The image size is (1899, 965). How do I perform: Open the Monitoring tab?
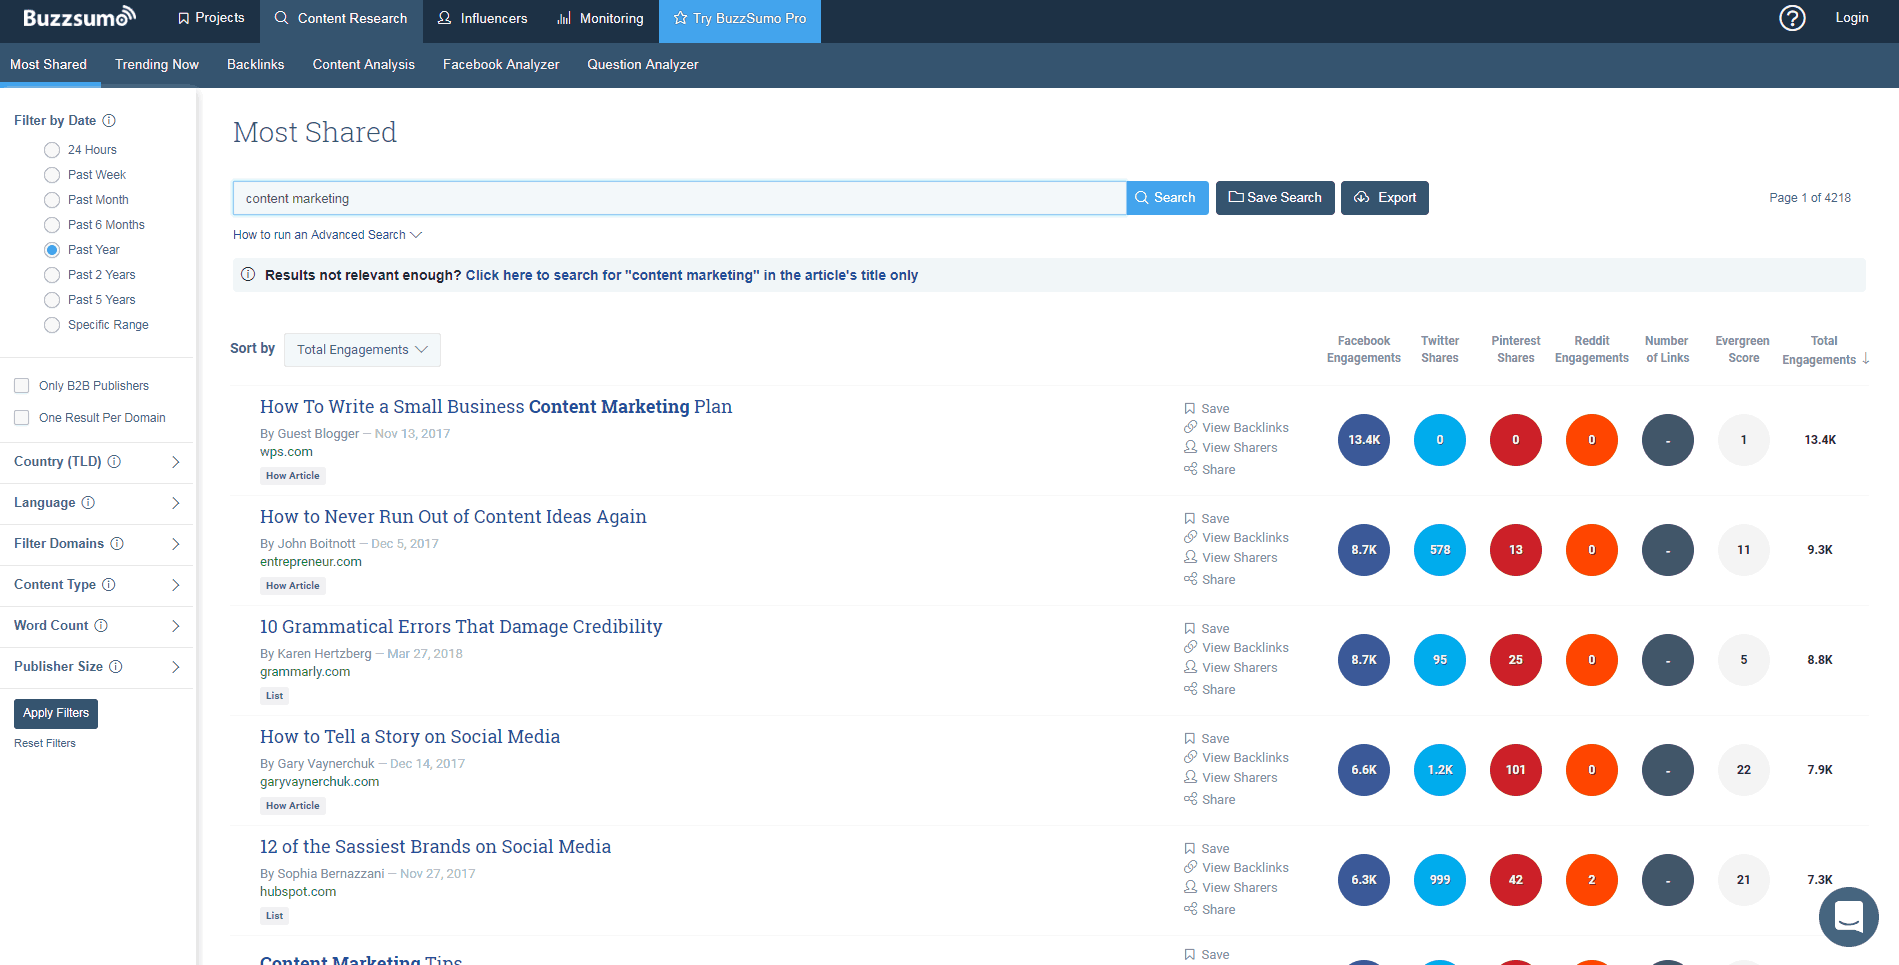tap(600, 18)
